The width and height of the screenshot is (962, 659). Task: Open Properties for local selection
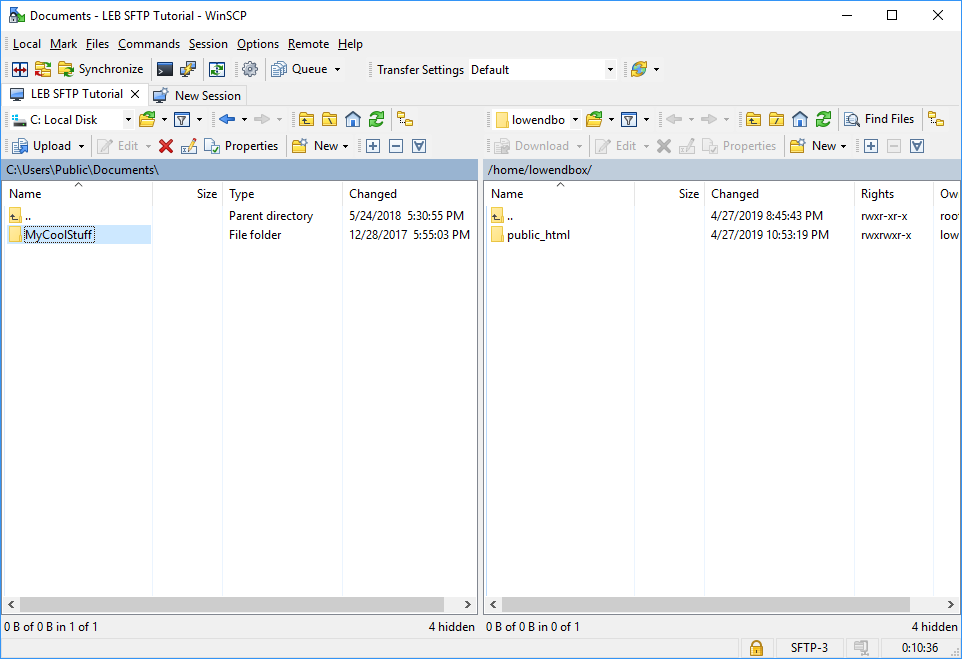[x=242, y=146]
